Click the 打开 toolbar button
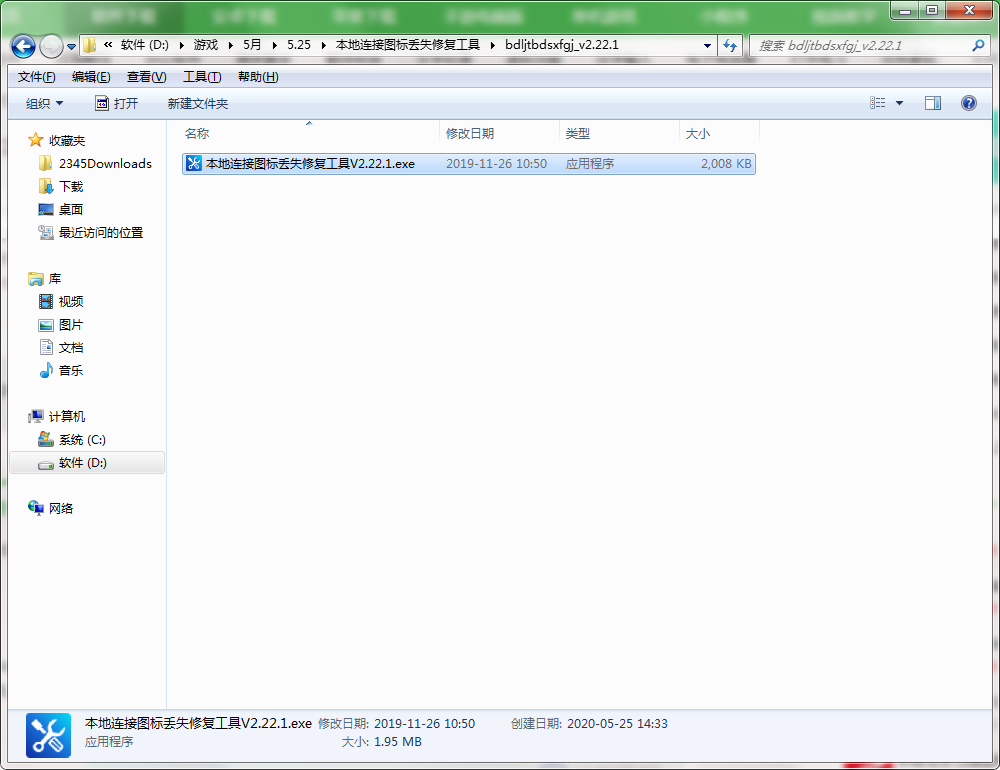 pyautogui.click(x=117, y=103)
